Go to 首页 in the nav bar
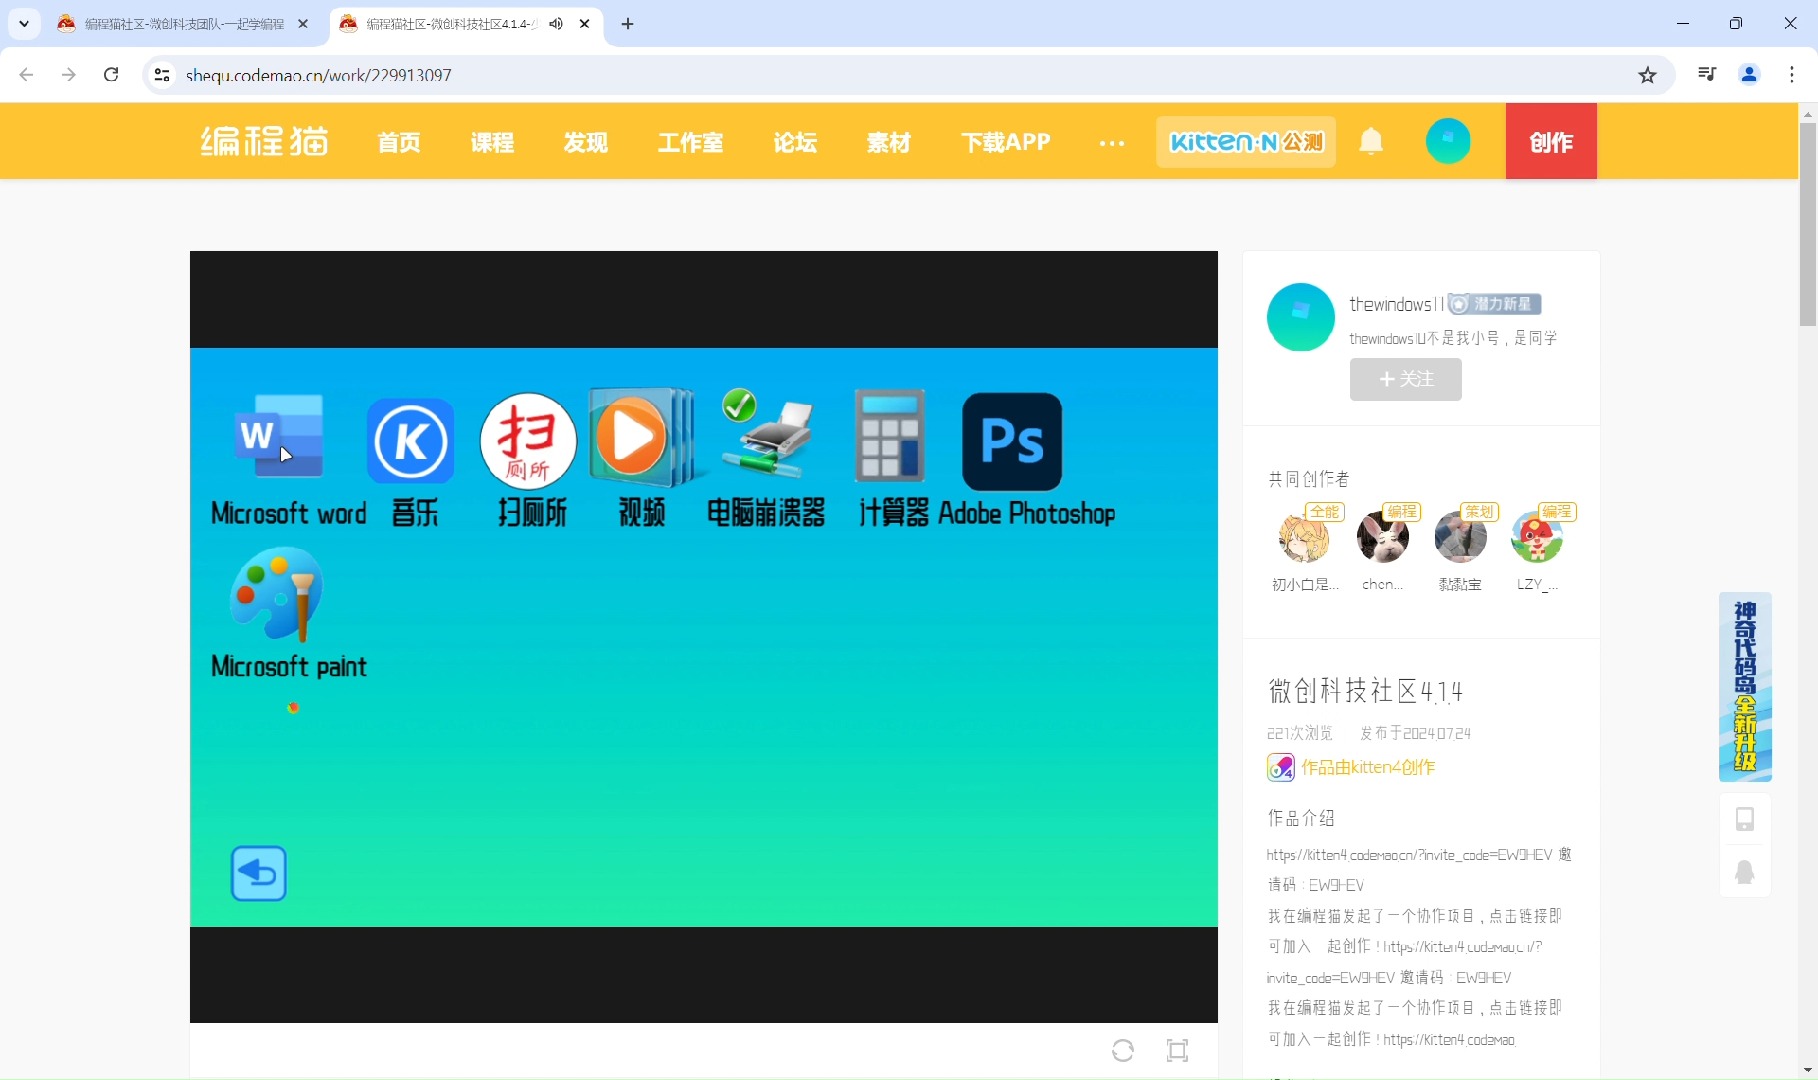The image size is (1818, 1080). (399, 142)
